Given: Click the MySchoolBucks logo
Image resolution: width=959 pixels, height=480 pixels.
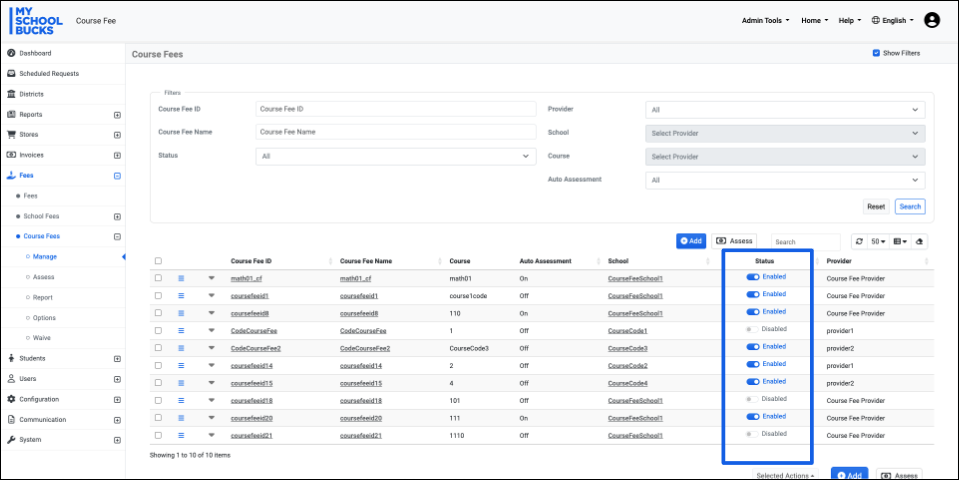Looking at the screenshot, I should pyautogui.click(x=36, y=21).
